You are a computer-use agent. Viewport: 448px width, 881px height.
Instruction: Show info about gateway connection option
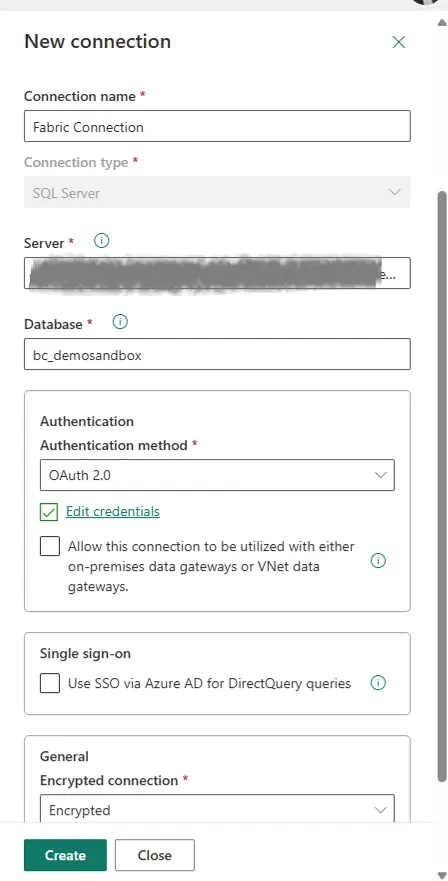coord(378,561)
